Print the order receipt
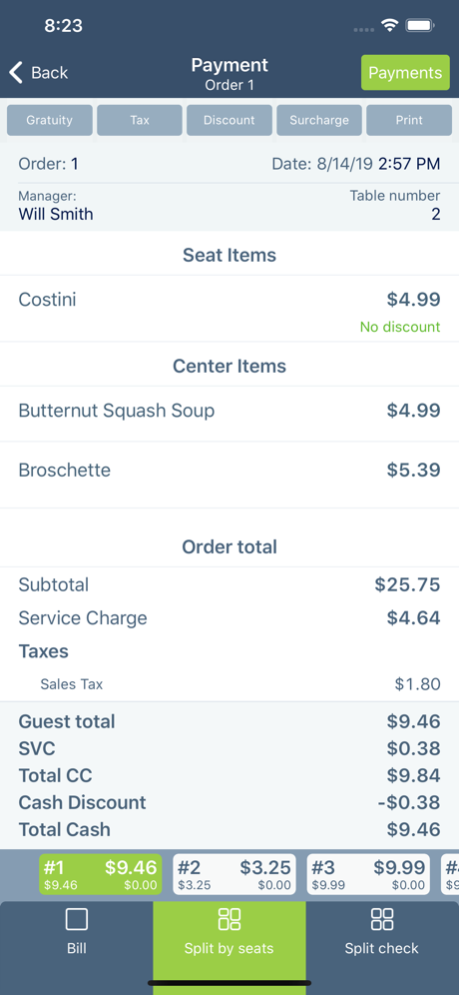 point(409,120)
